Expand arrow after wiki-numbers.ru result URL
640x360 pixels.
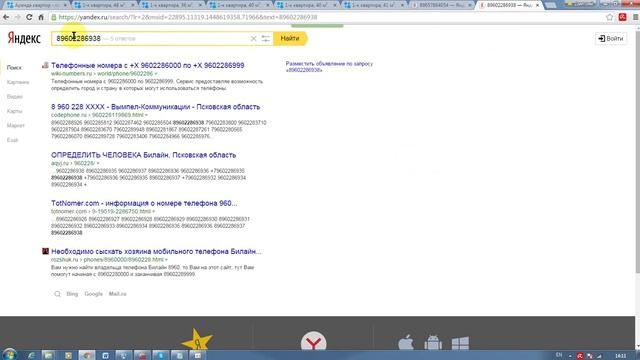click(156, 74)
